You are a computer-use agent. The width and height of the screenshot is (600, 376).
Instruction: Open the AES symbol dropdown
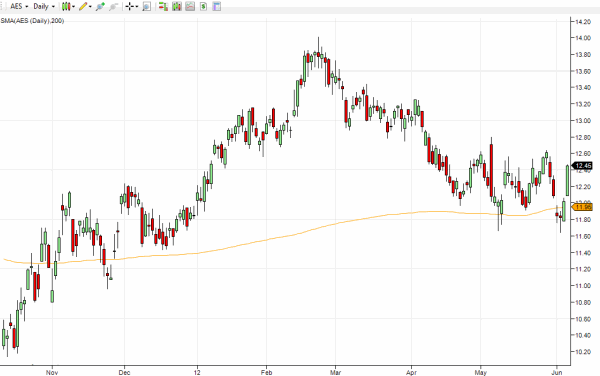19,7
